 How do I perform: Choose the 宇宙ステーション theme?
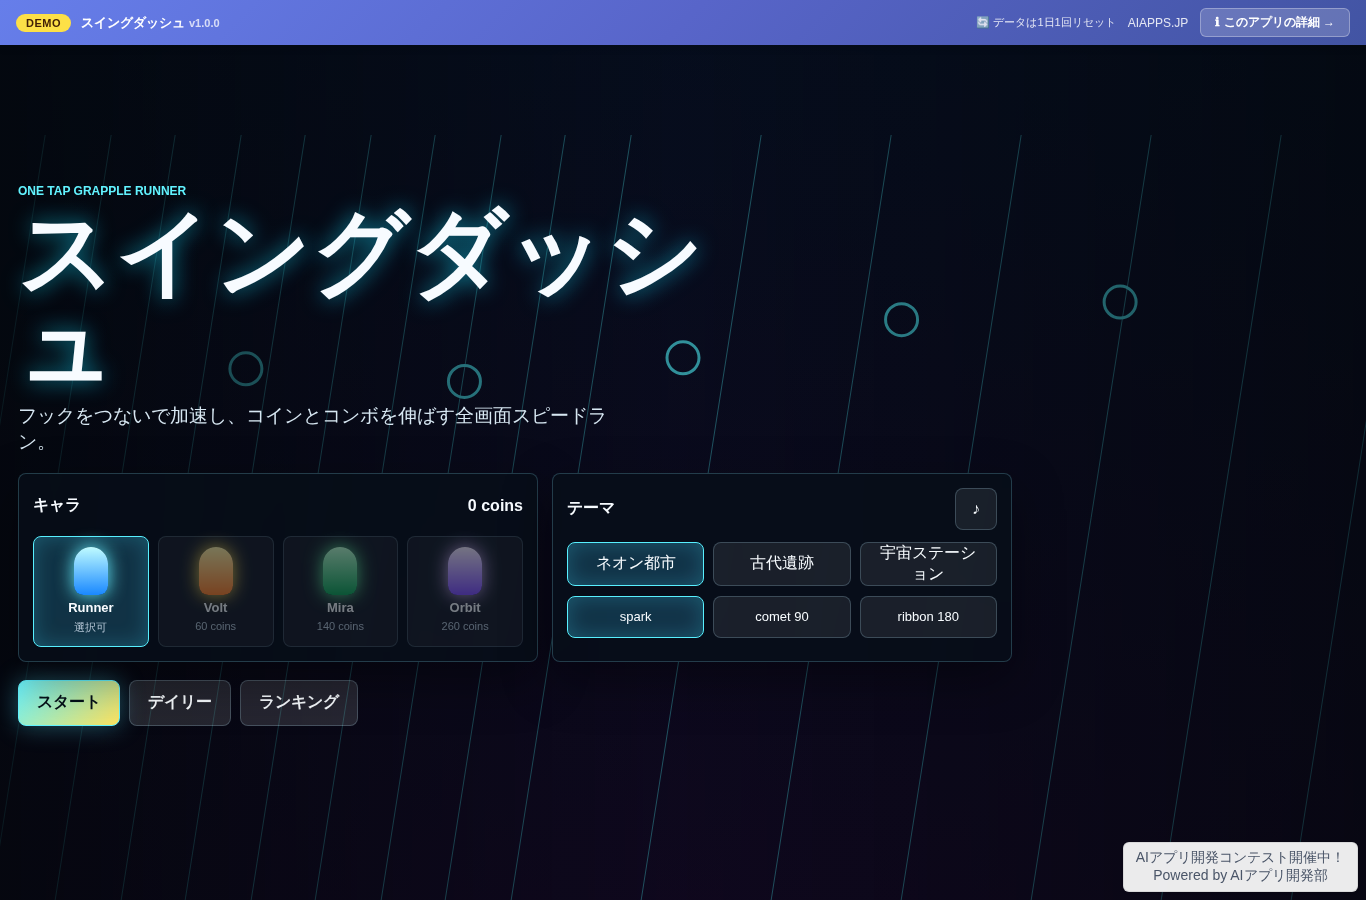pos(928,564)
